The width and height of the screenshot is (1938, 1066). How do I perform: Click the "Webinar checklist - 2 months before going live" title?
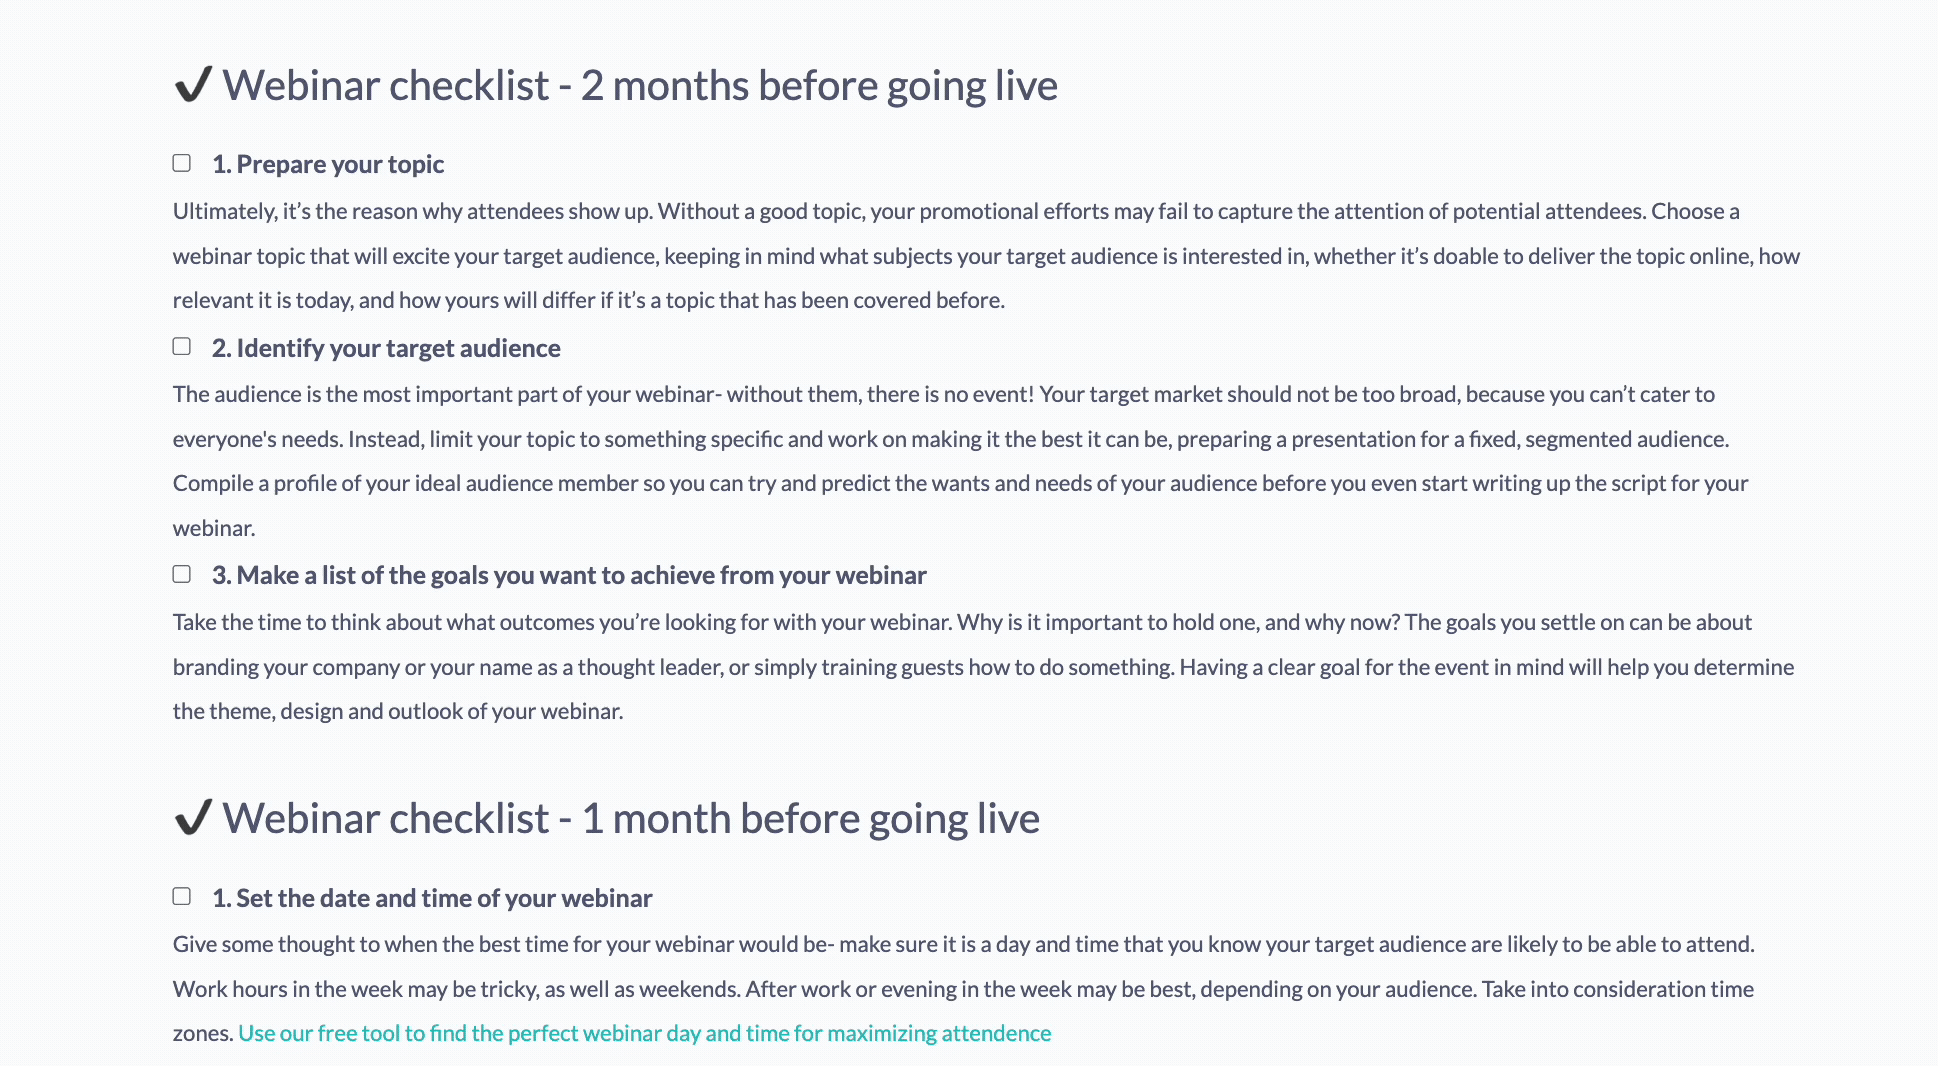[641, 86]
